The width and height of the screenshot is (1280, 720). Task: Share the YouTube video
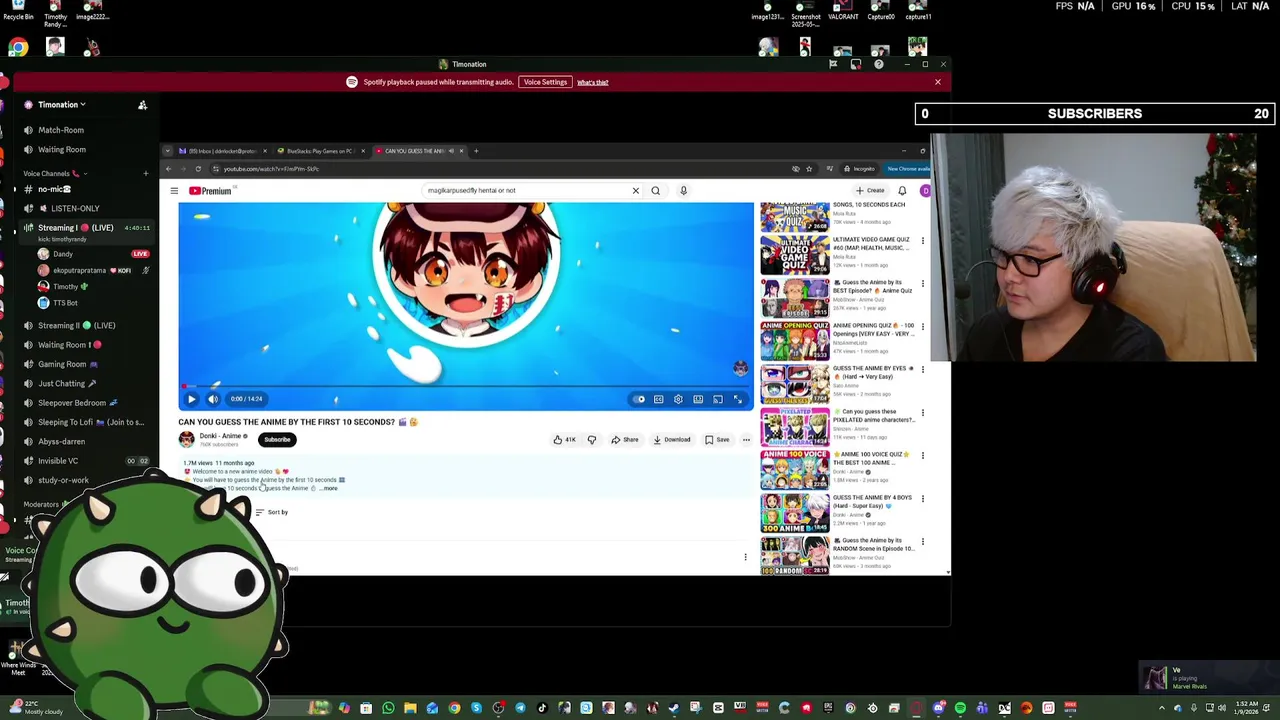[625, 439]
